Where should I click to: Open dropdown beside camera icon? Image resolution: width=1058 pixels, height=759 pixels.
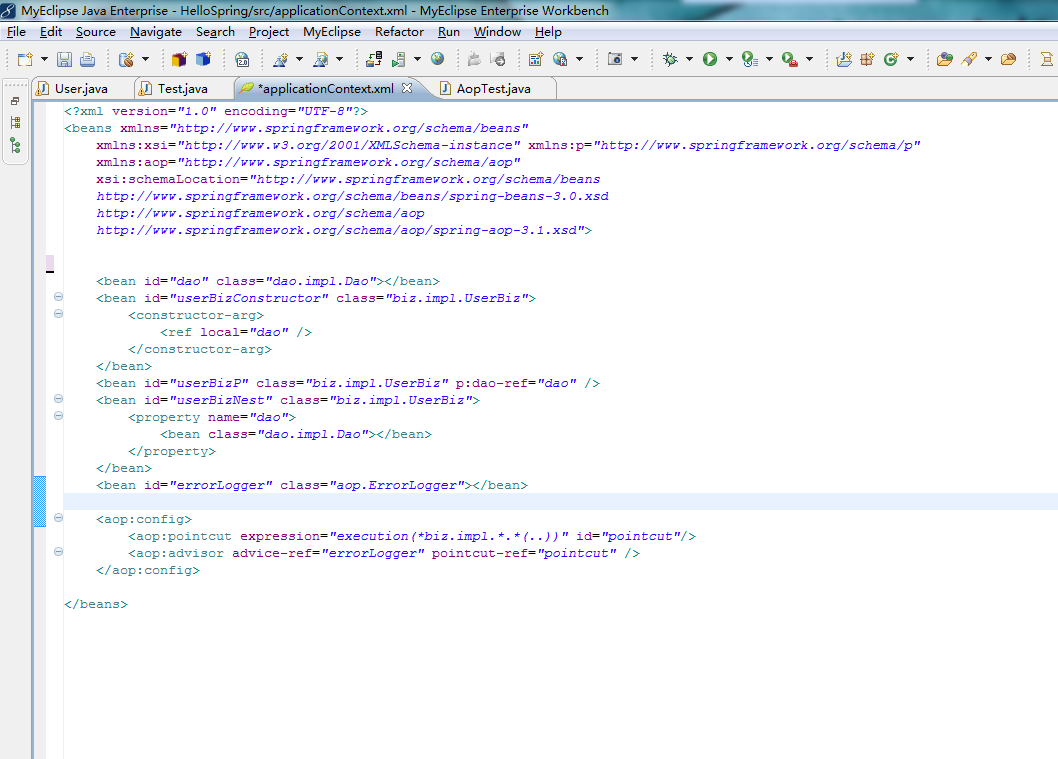click(x=634, y=59)
